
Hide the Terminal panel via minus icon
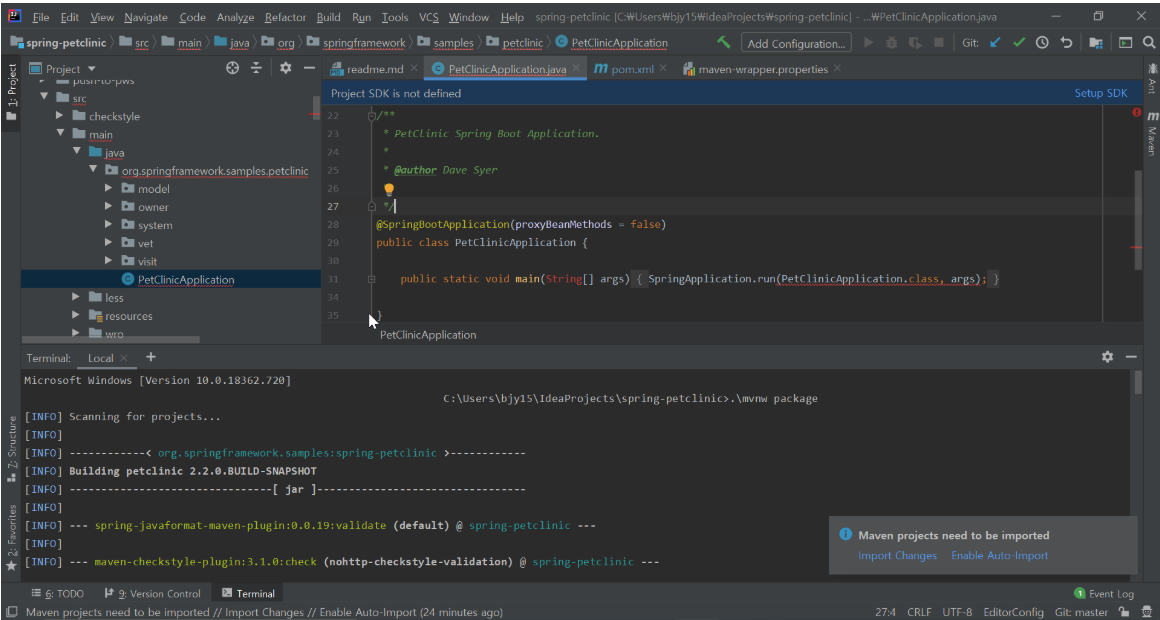pos(1131,357)
